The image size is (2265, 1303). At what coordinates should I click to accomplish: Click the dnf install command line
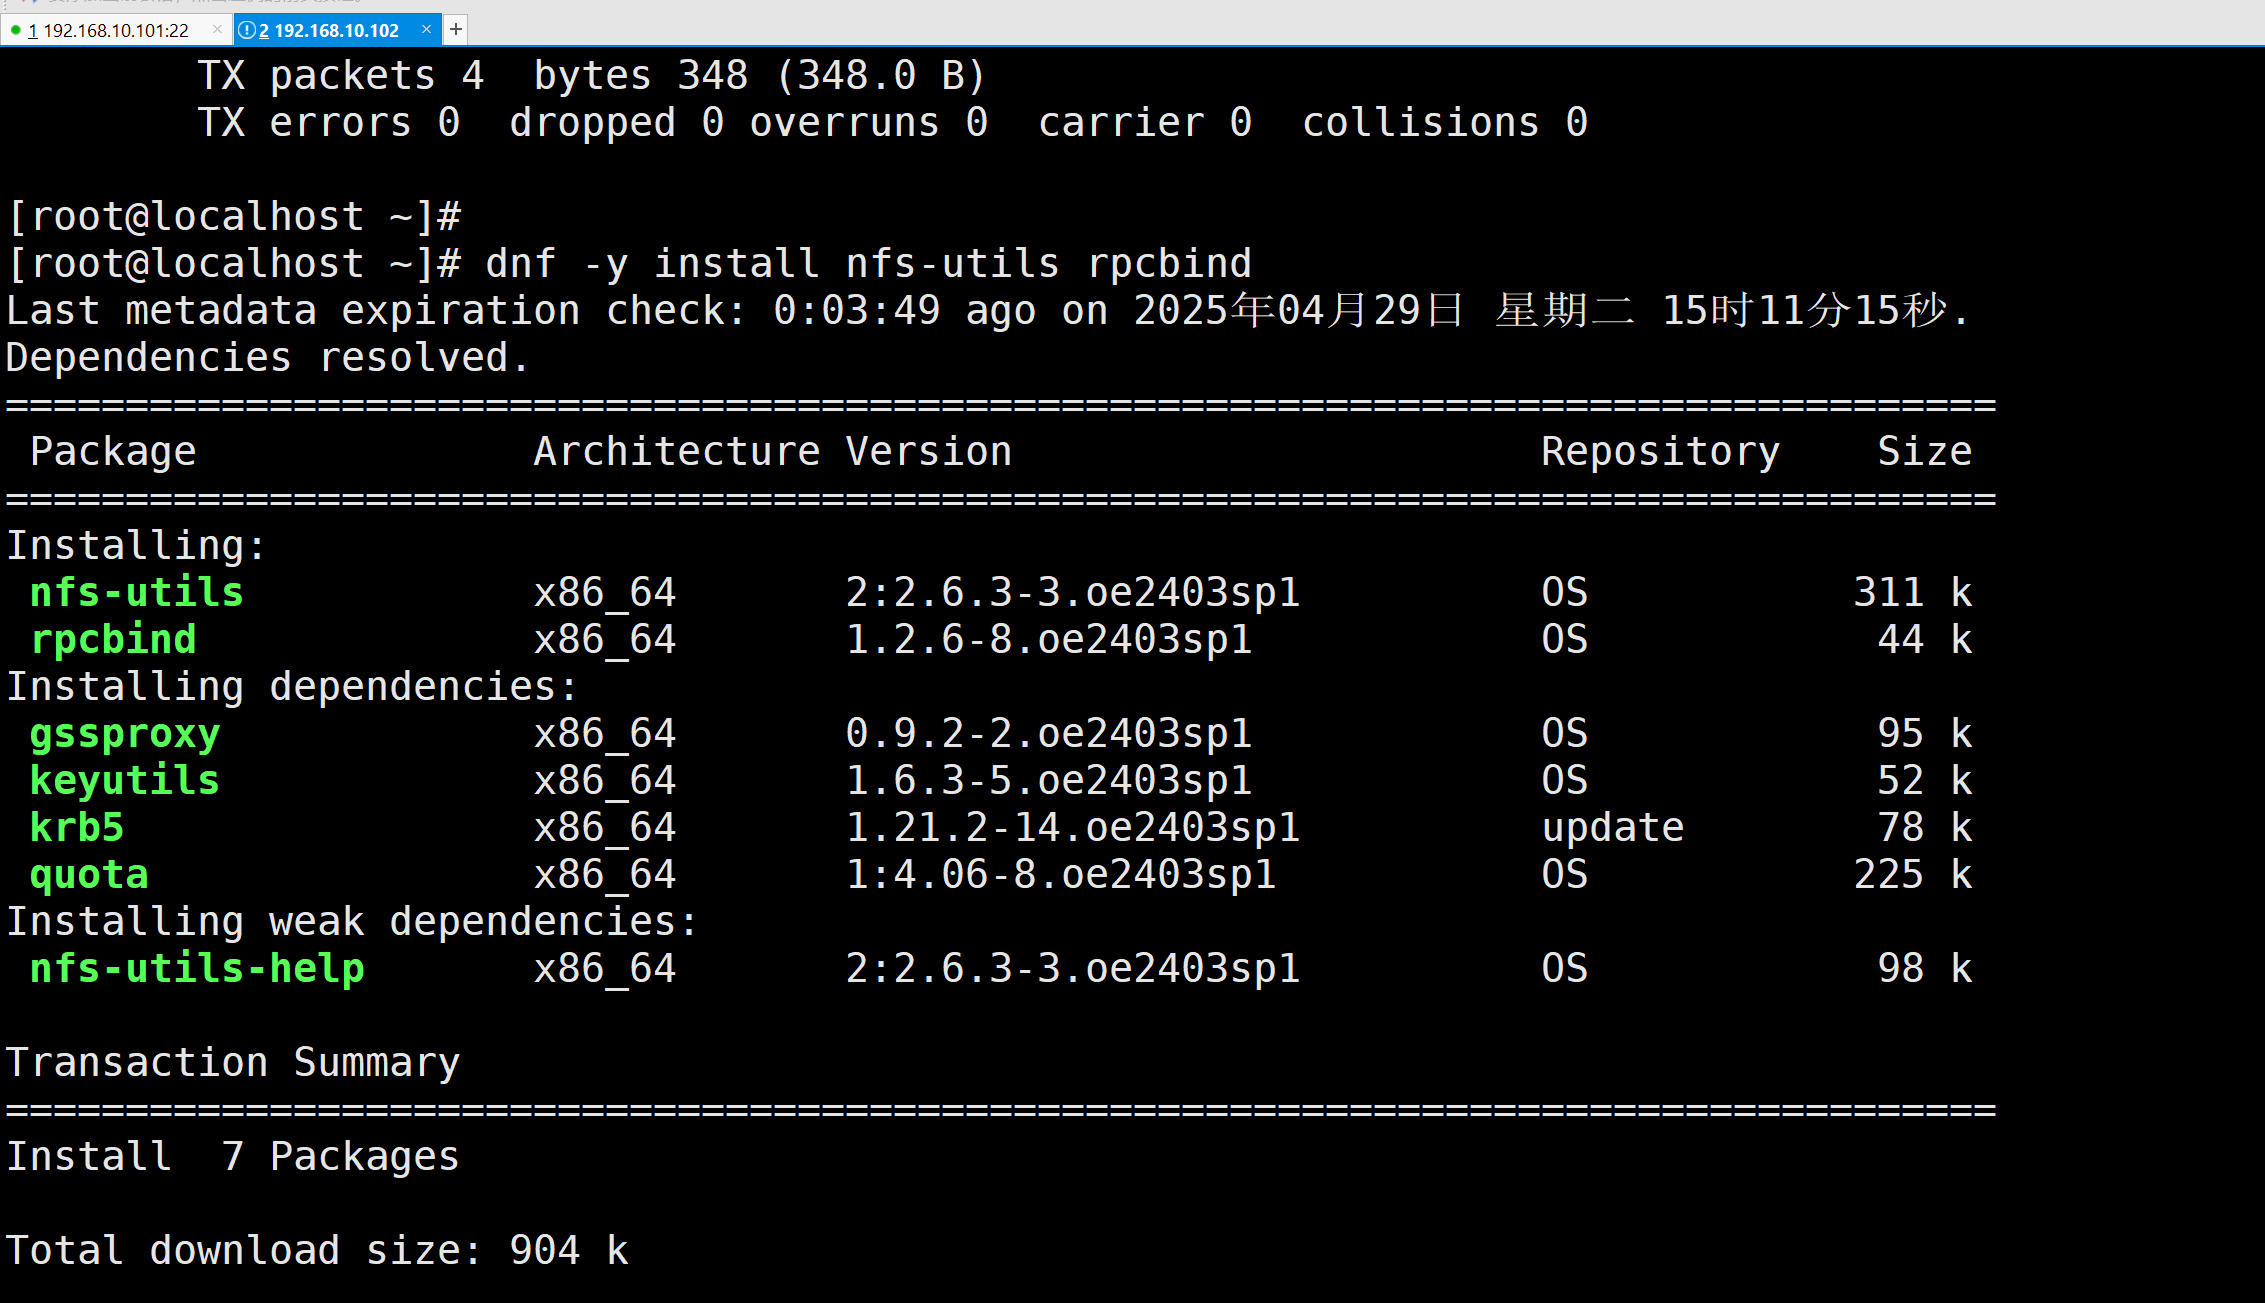click(x=868, y=263)
